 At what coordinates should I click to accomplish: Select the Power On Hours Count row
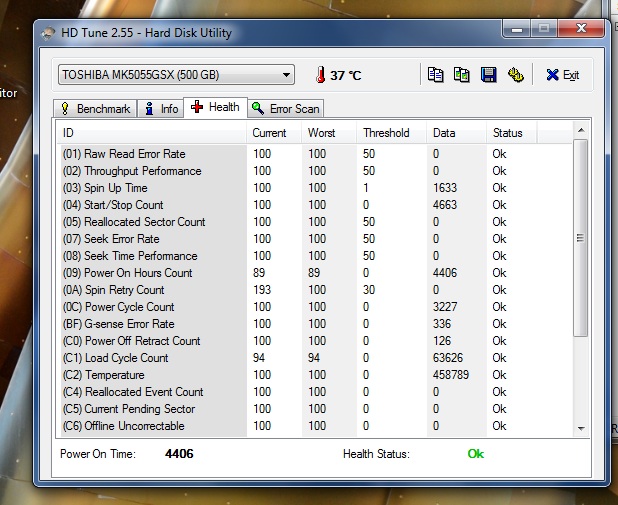tap(315, 273)
